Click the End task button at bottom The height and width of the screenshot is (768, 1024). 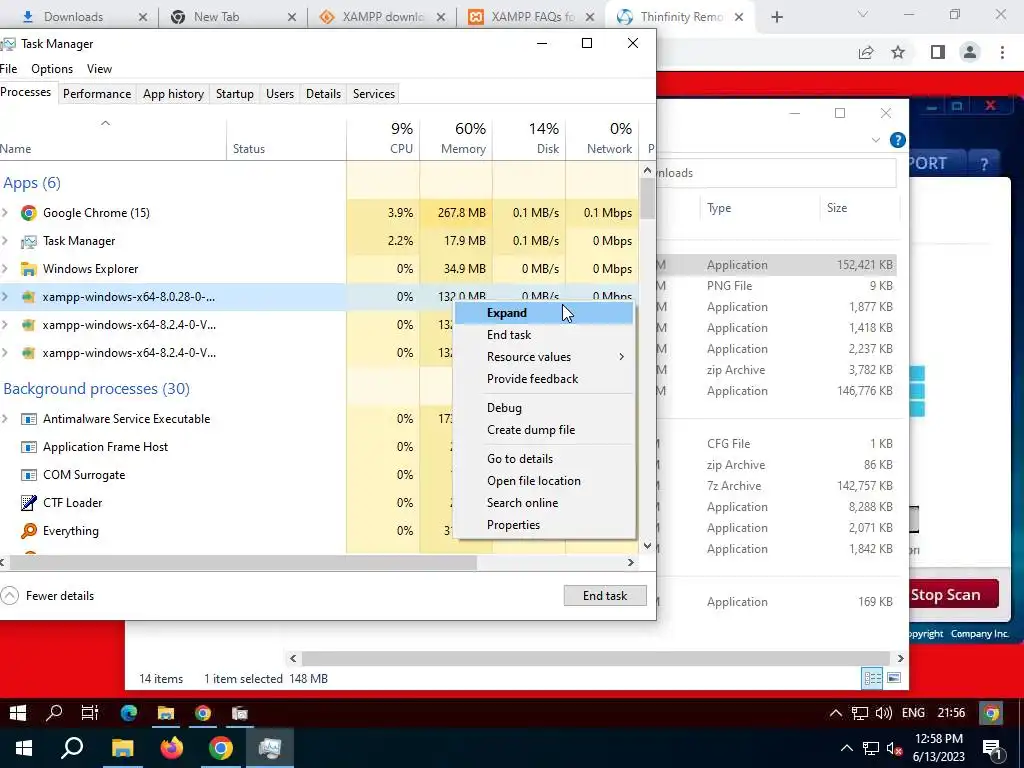[605, 596]
